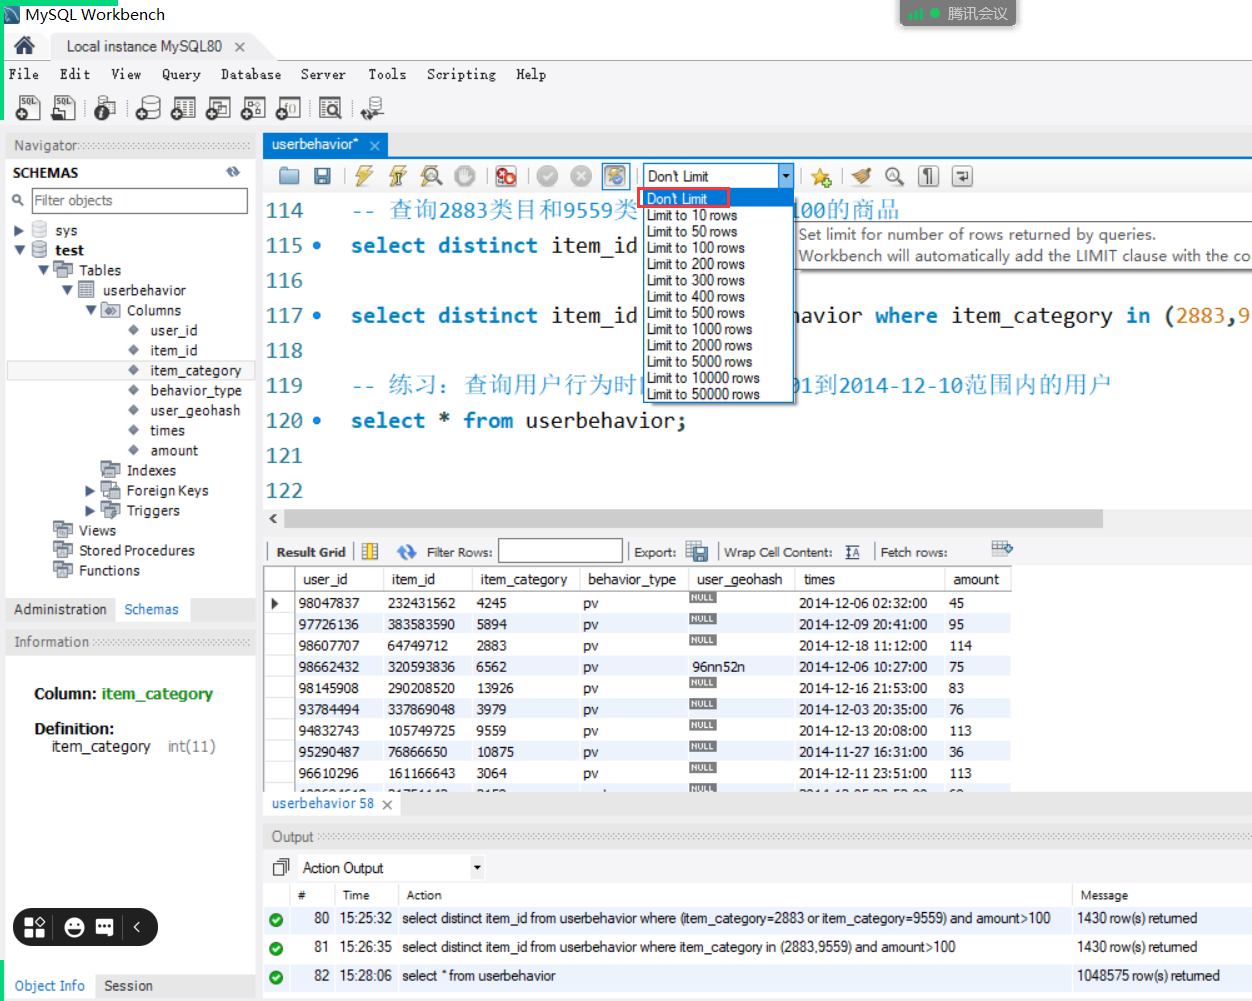Viewport: 1252px width, 1001px height.
Task: Sort by the amount column header
Action: click(976, 579)
